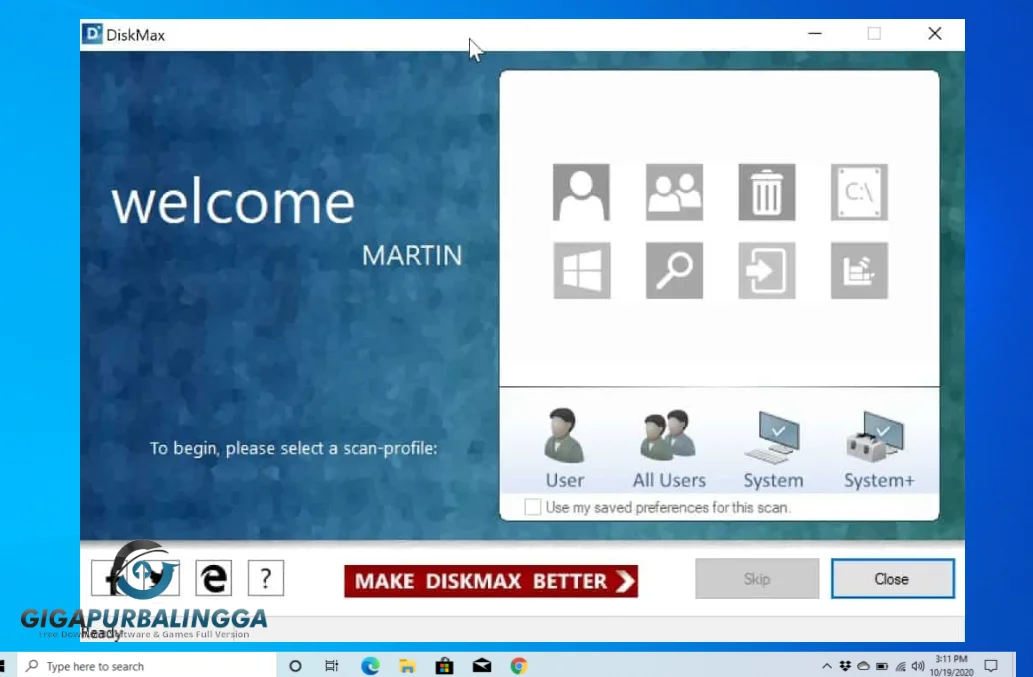Open the Edge browser link icon in DiskMax
This screenshot has height=677, width=1033.
[213, 578]
